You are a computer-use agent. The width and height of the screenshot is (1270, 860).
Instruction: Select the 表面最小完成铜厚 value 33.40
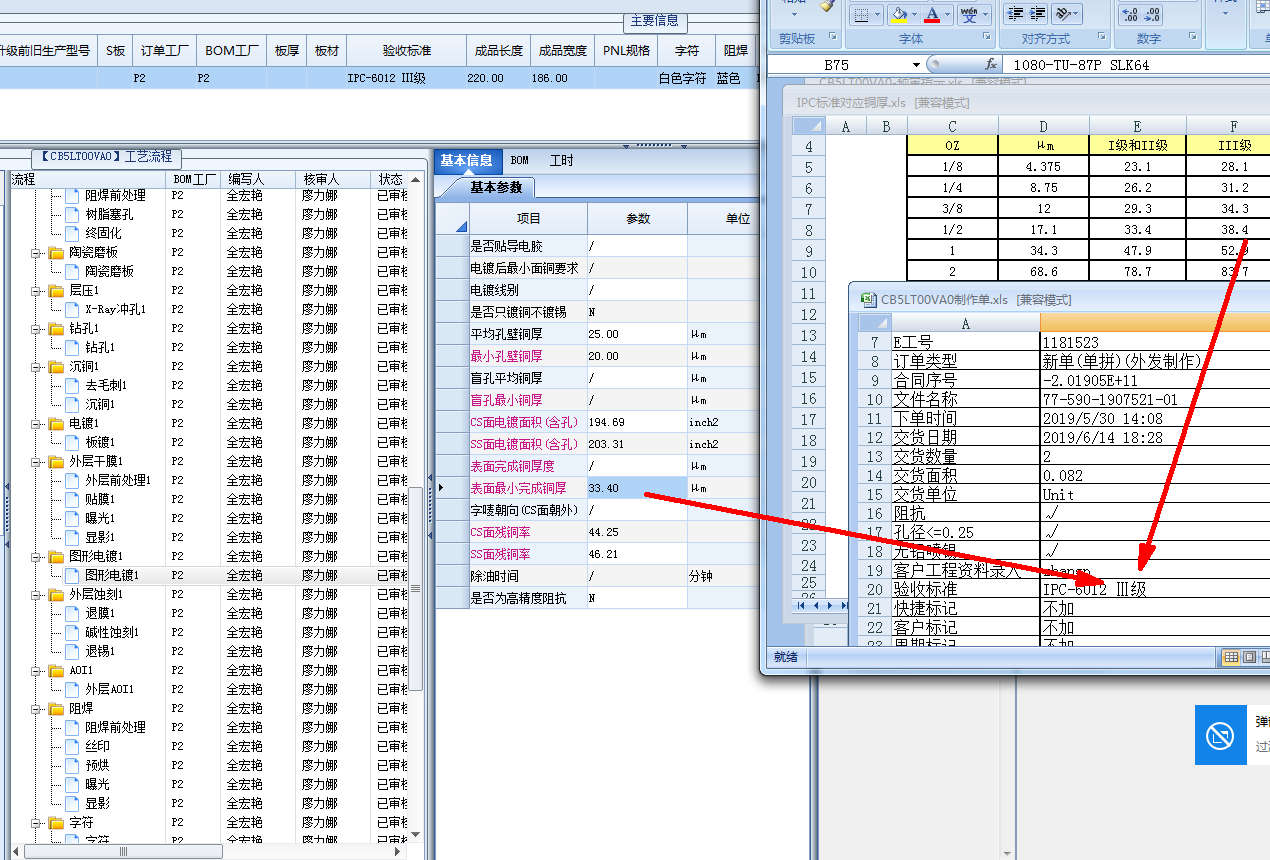[637, 488]
